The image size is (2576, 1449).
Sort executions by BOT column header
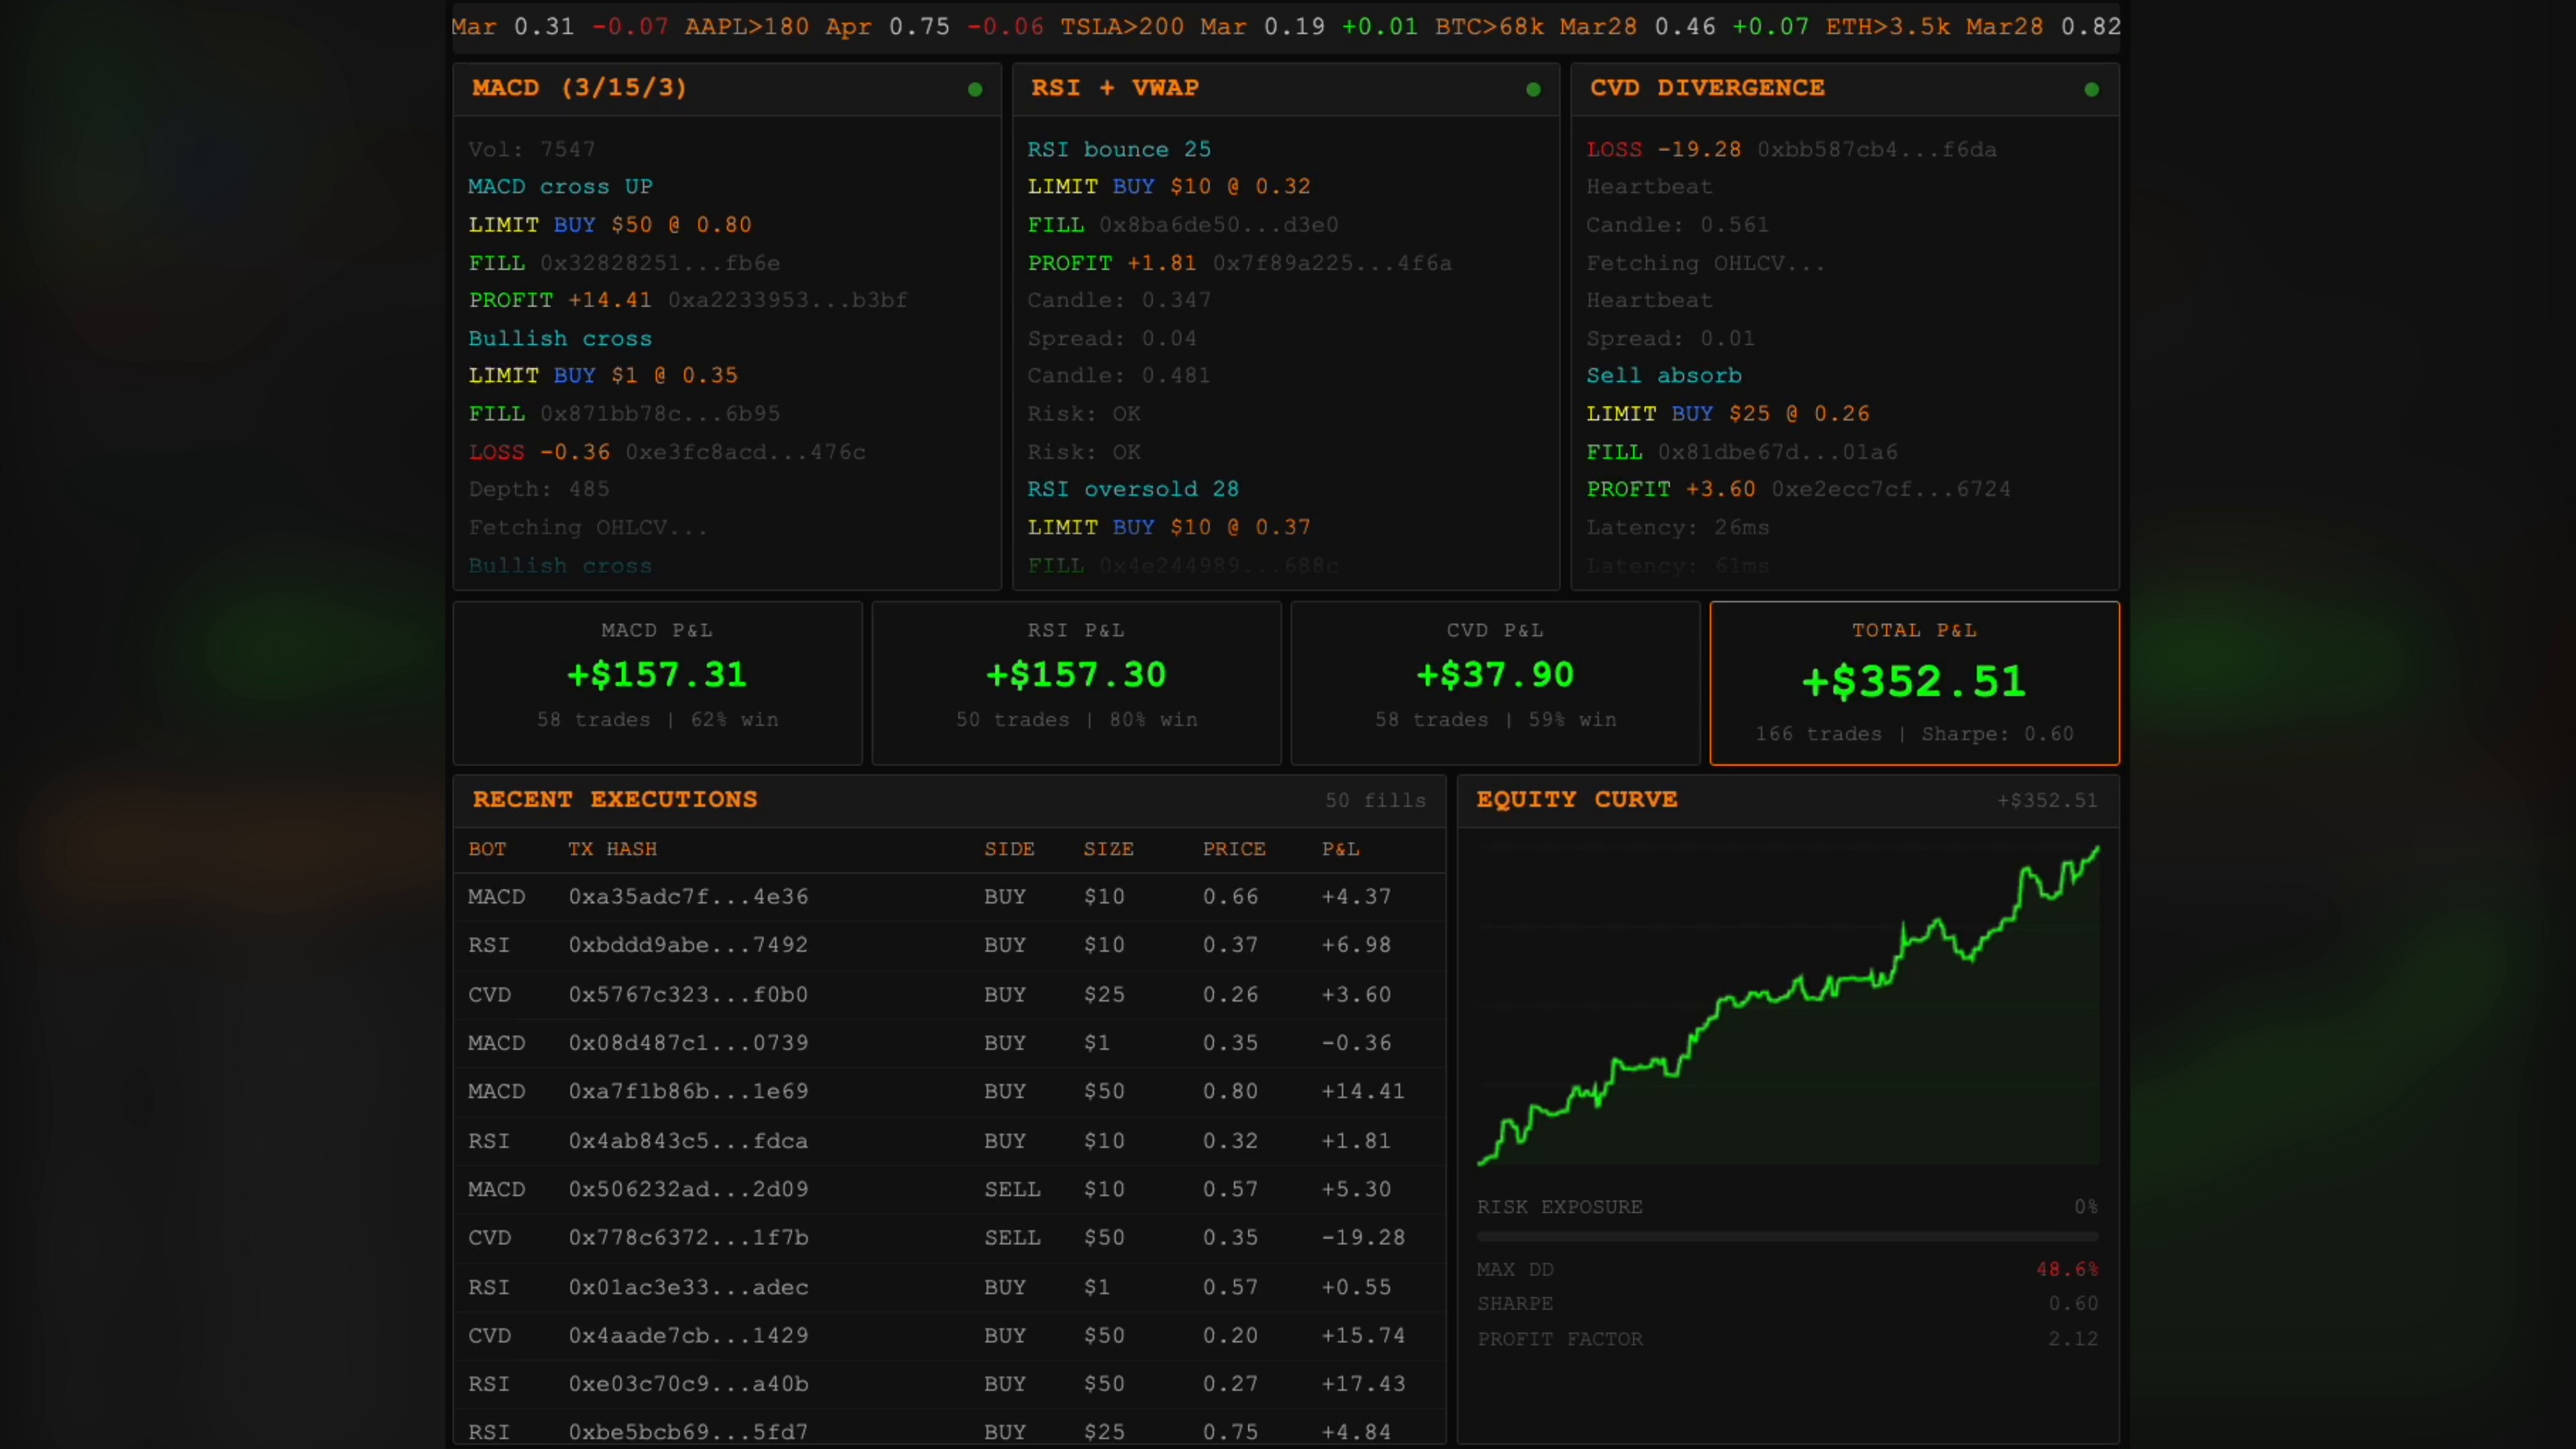click(x=487, y=849)
